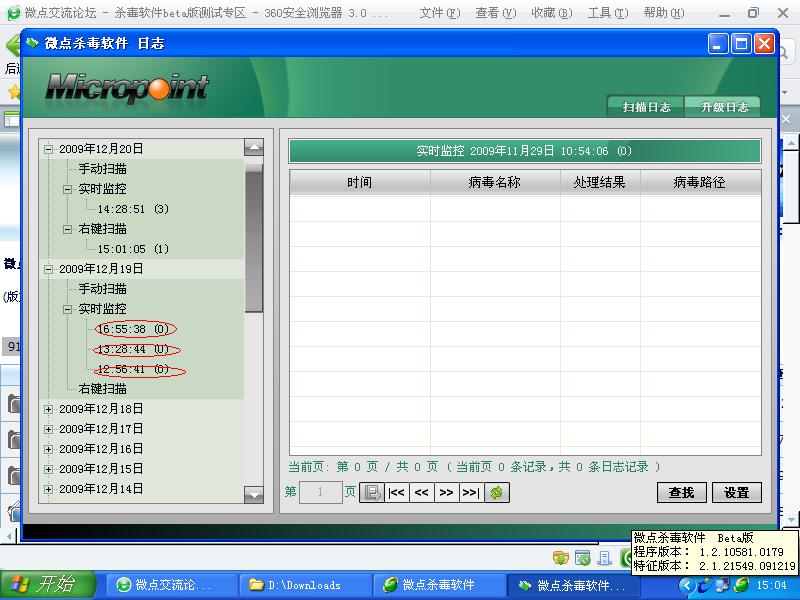800x600 pixels.
Task: Open log 设置 button
Action: (x=737, y=492)
